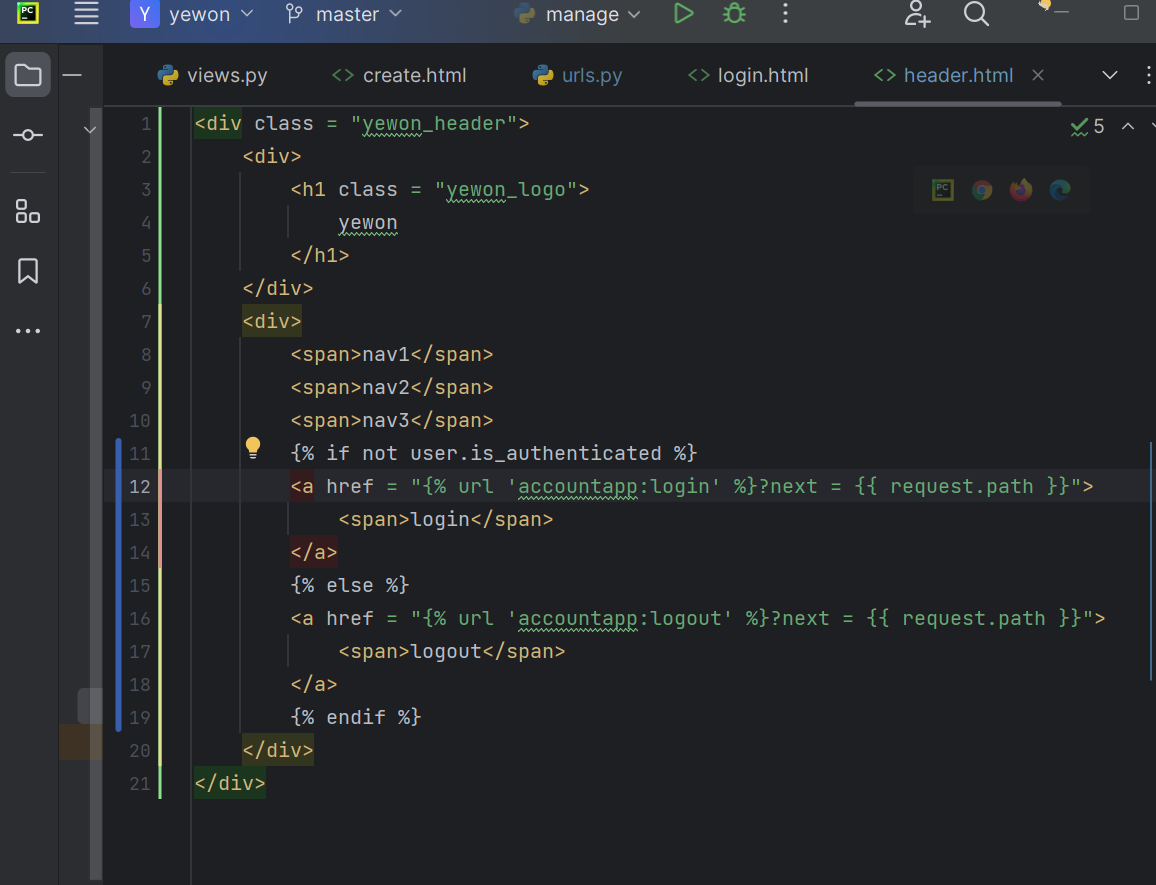
Task: Preview the page in built-in PyCharm browser
Action: pyautogui.click(x=943, y=190)
